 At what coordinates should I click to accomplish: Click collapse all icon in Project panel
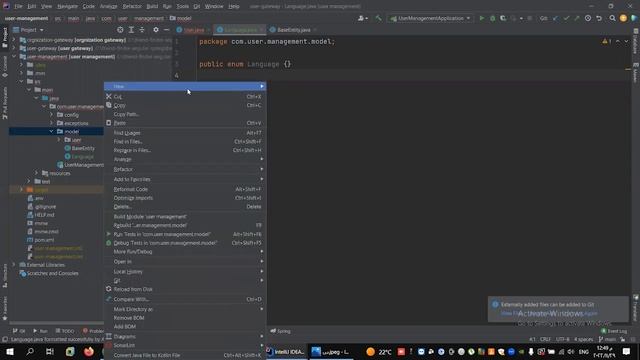tap(142, 30)
